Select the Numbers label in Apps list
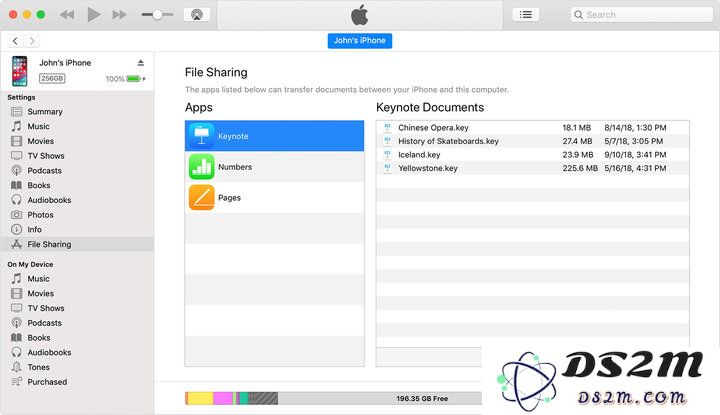Image resolution: width=720 pixels, height=415 pixels. pyautogui.click(x=235, y=167)
